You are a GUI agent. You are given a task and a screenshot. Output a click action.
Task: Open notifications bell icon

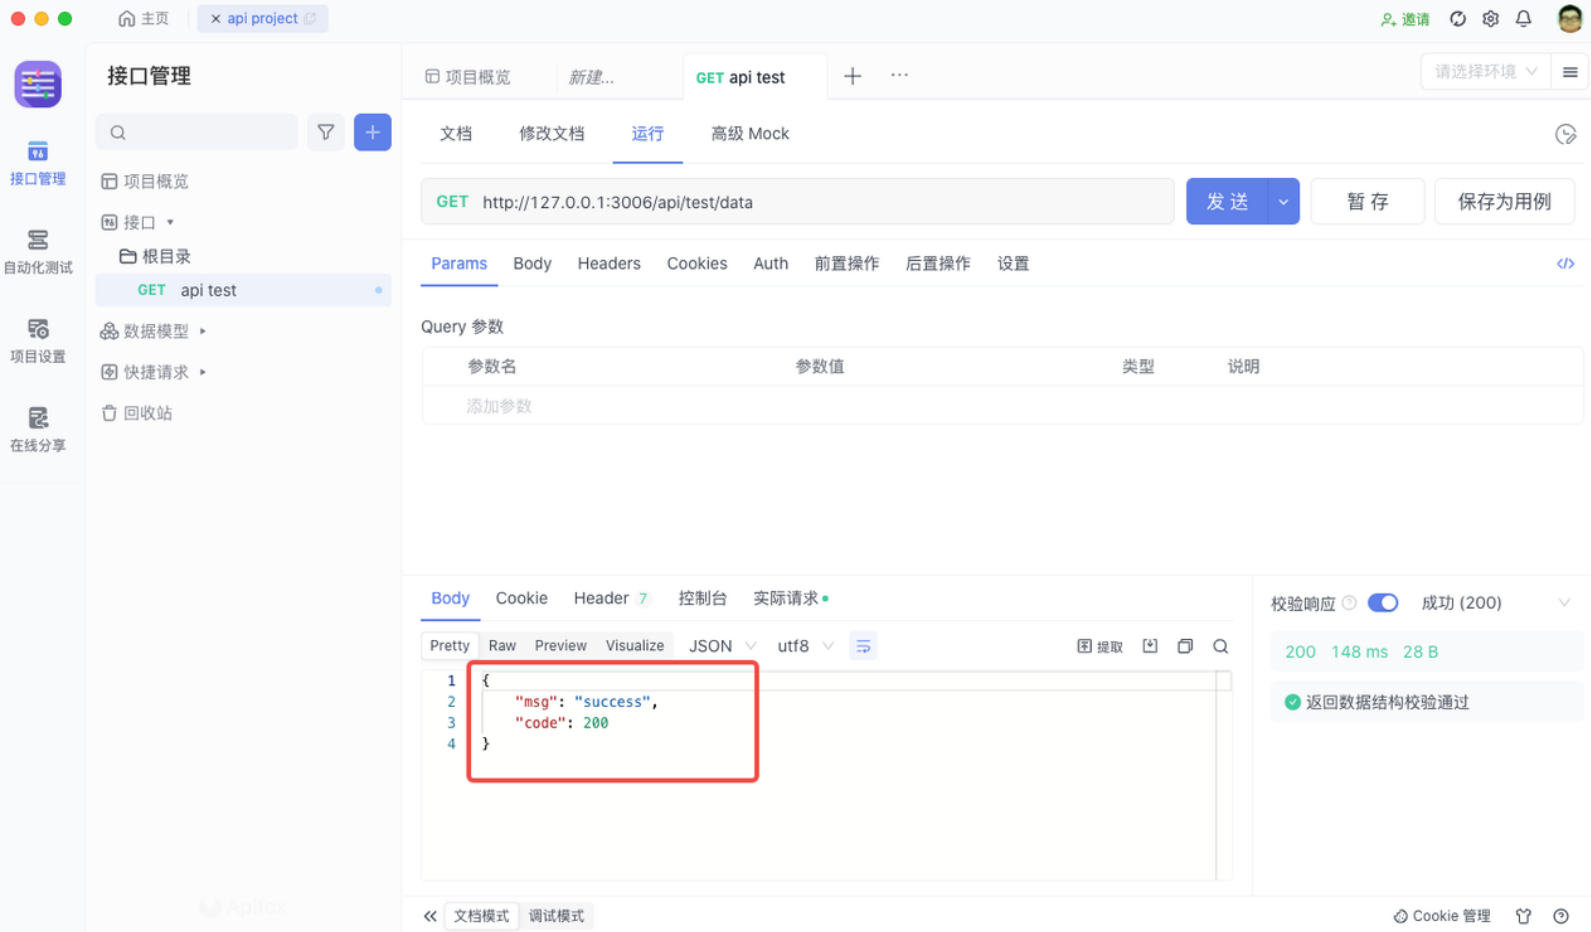point(1523,19)
